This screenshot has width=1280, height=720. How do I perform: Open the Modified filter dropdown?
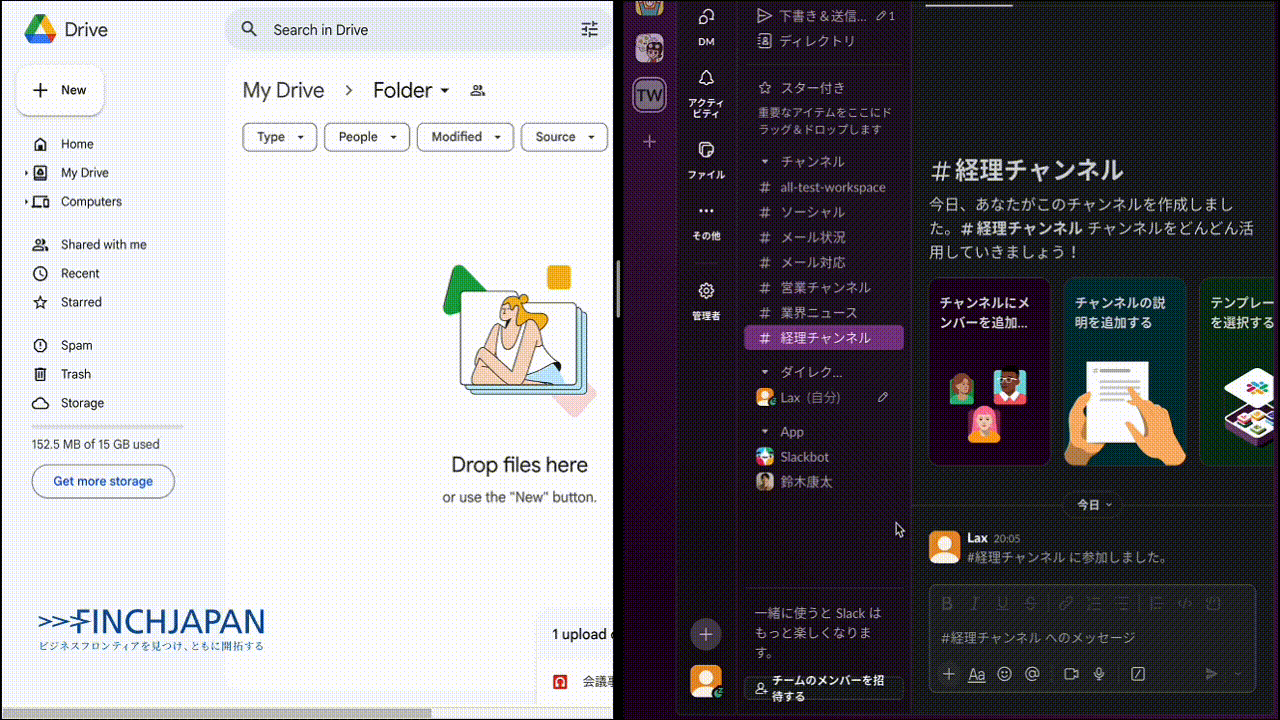465,137
